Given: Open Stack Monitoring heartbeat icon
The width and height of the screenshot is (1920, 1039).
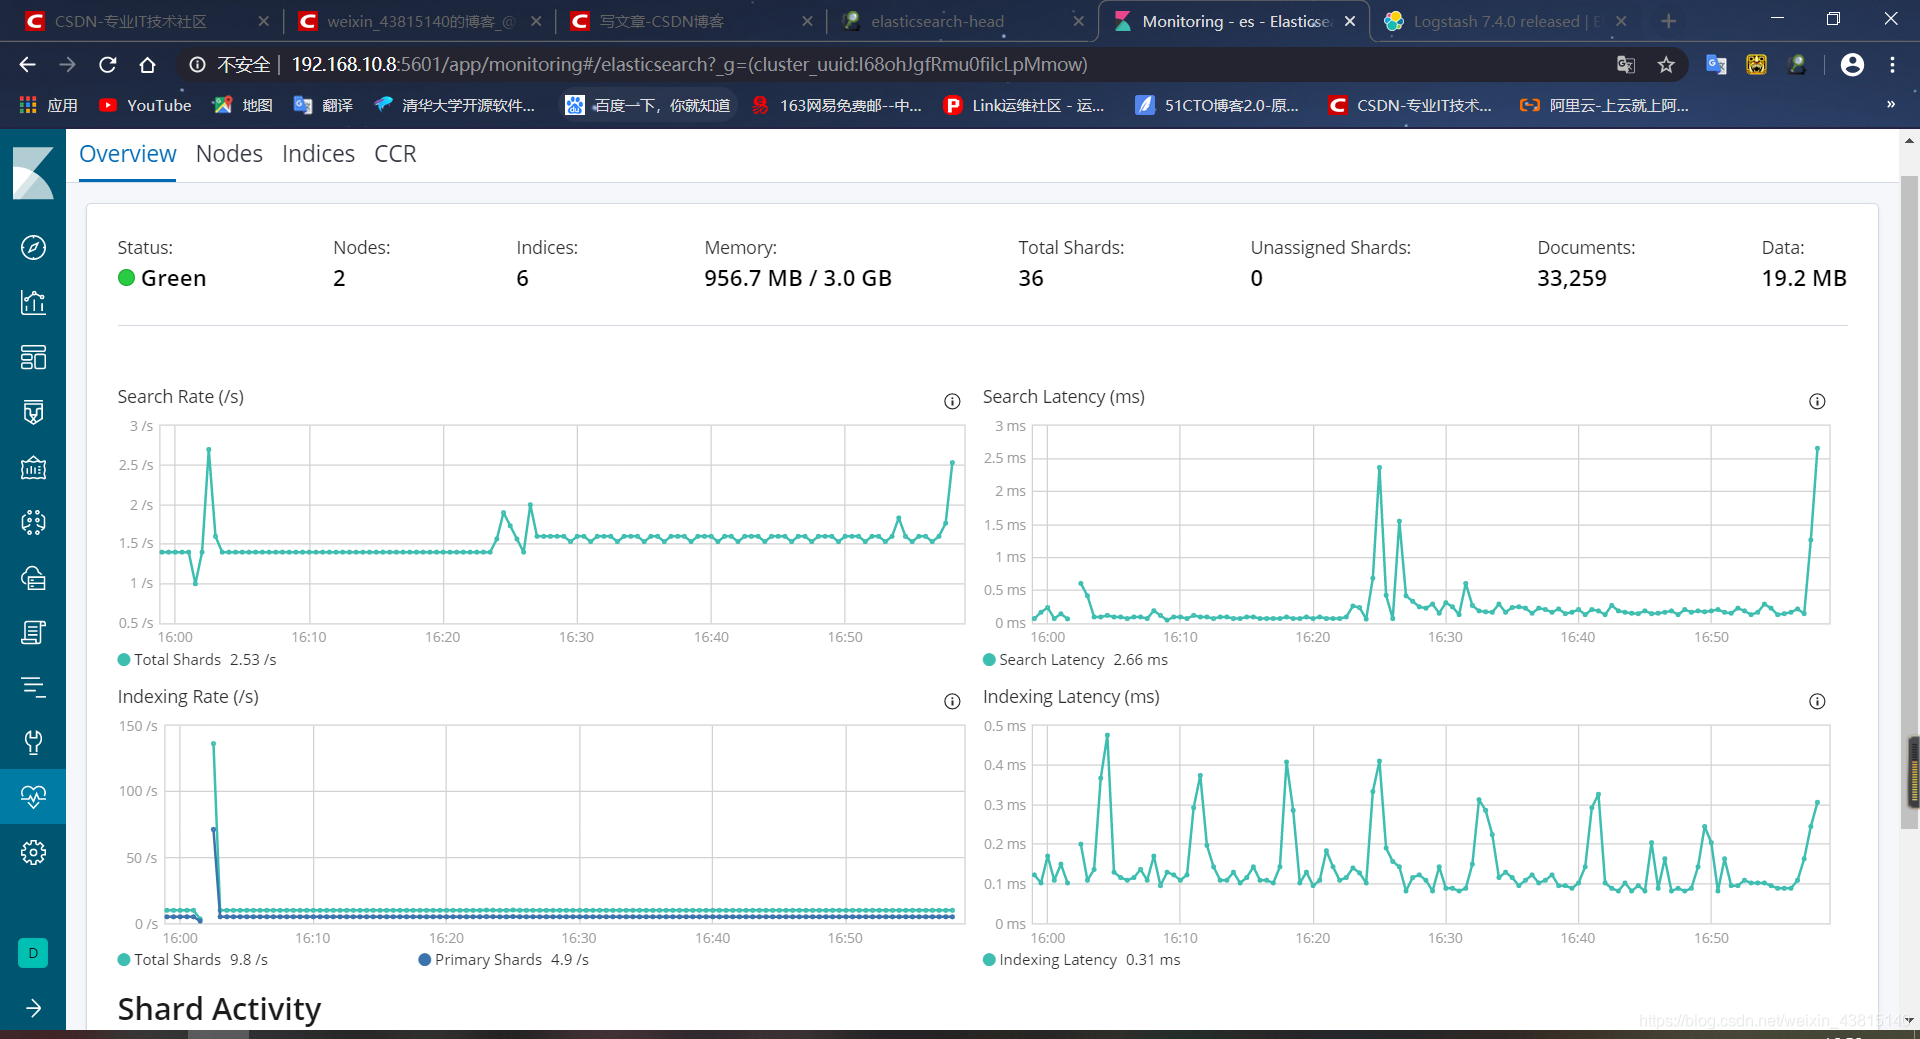Looking at the screenshot, I should pos(33,797).
